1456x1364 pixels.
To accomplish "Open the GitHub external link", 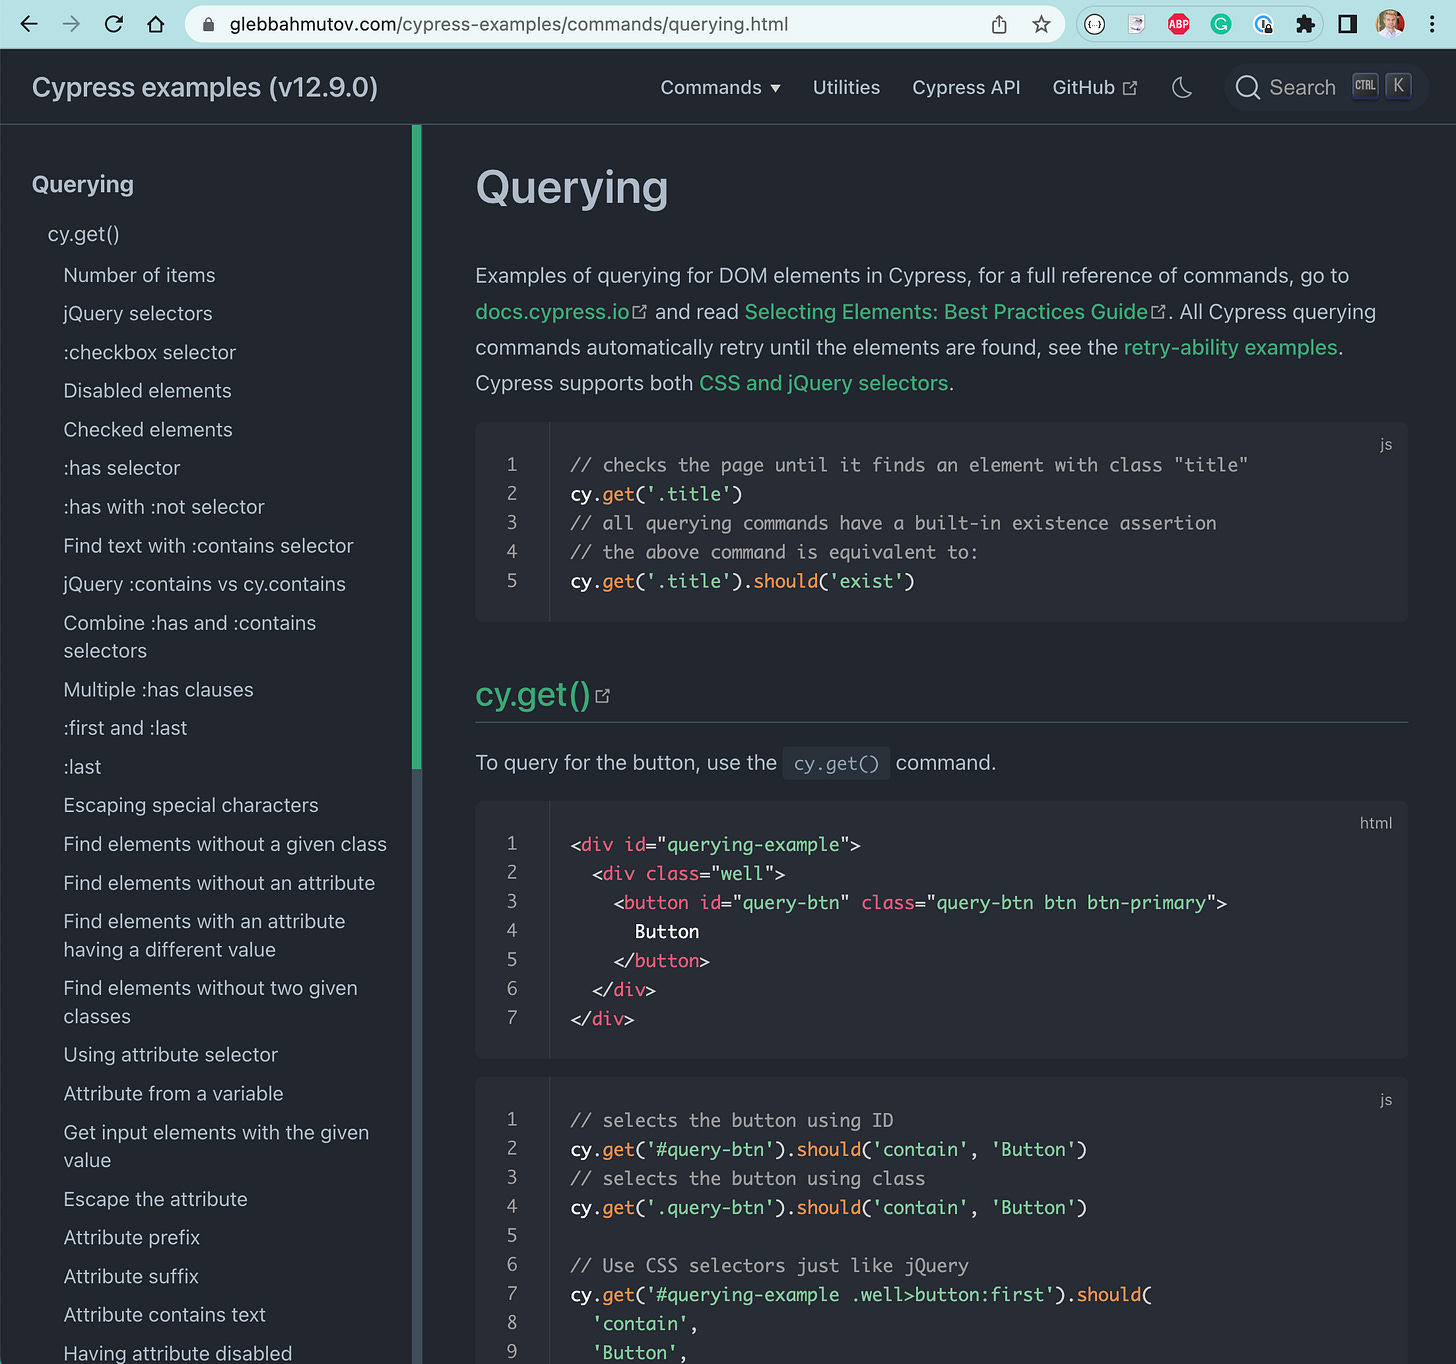I will pyautogui.click(x=1094, y=88).
